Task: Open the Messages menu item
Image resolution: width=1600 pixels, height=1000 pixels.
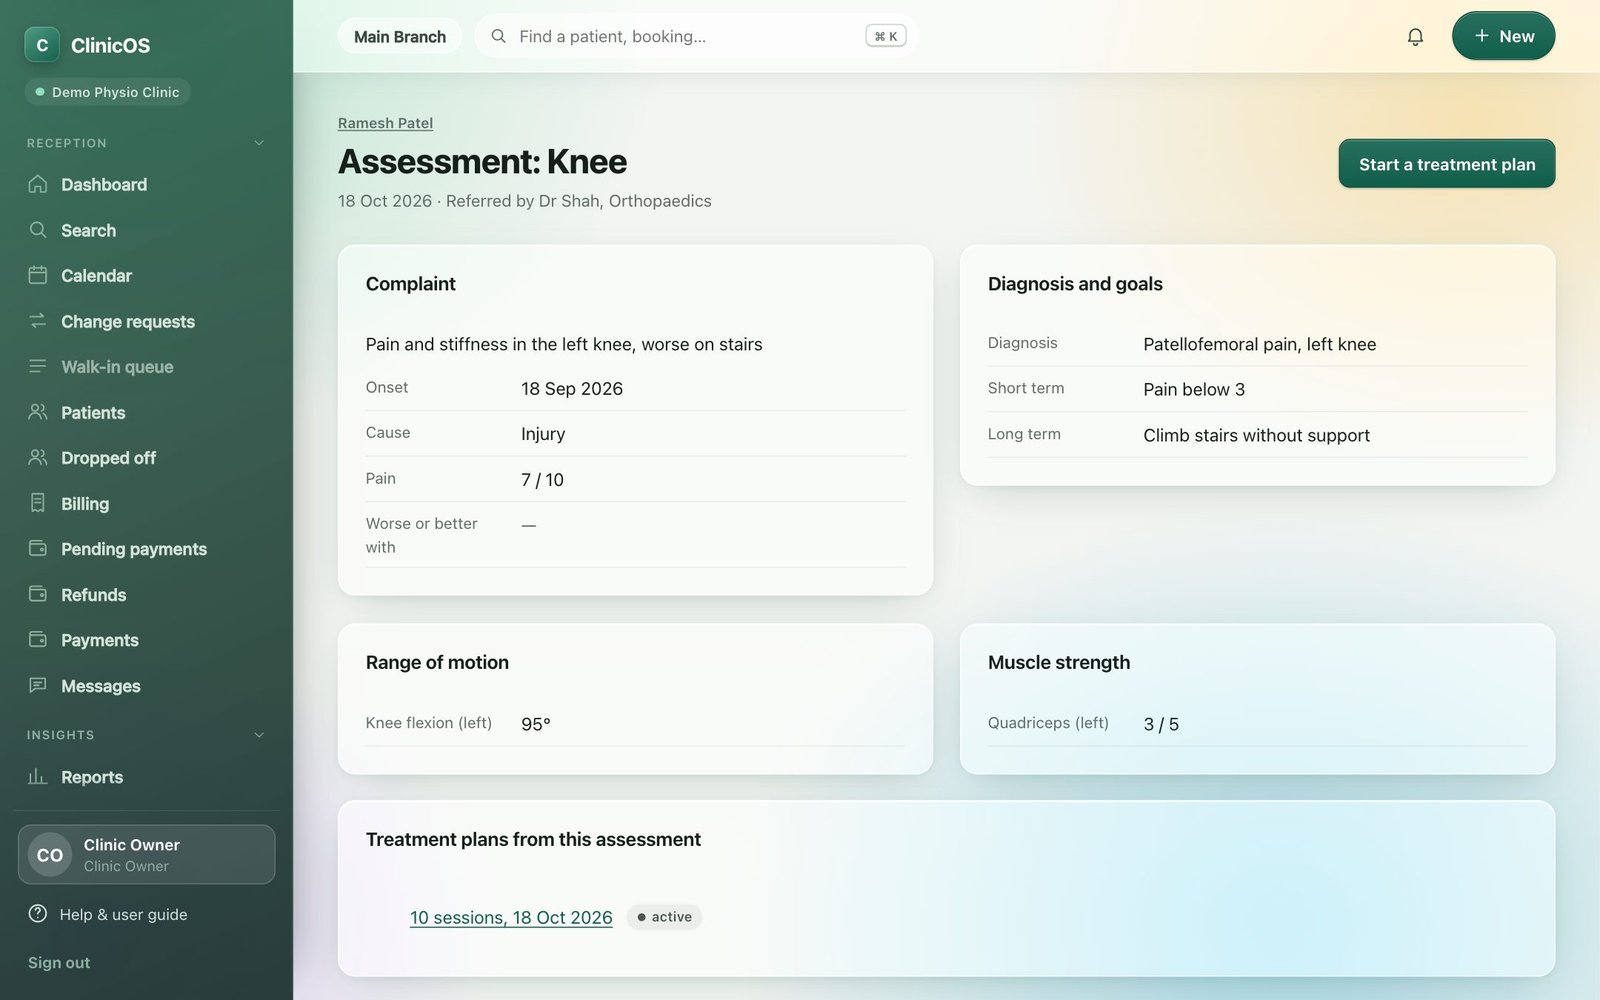Action: point(146,685)
